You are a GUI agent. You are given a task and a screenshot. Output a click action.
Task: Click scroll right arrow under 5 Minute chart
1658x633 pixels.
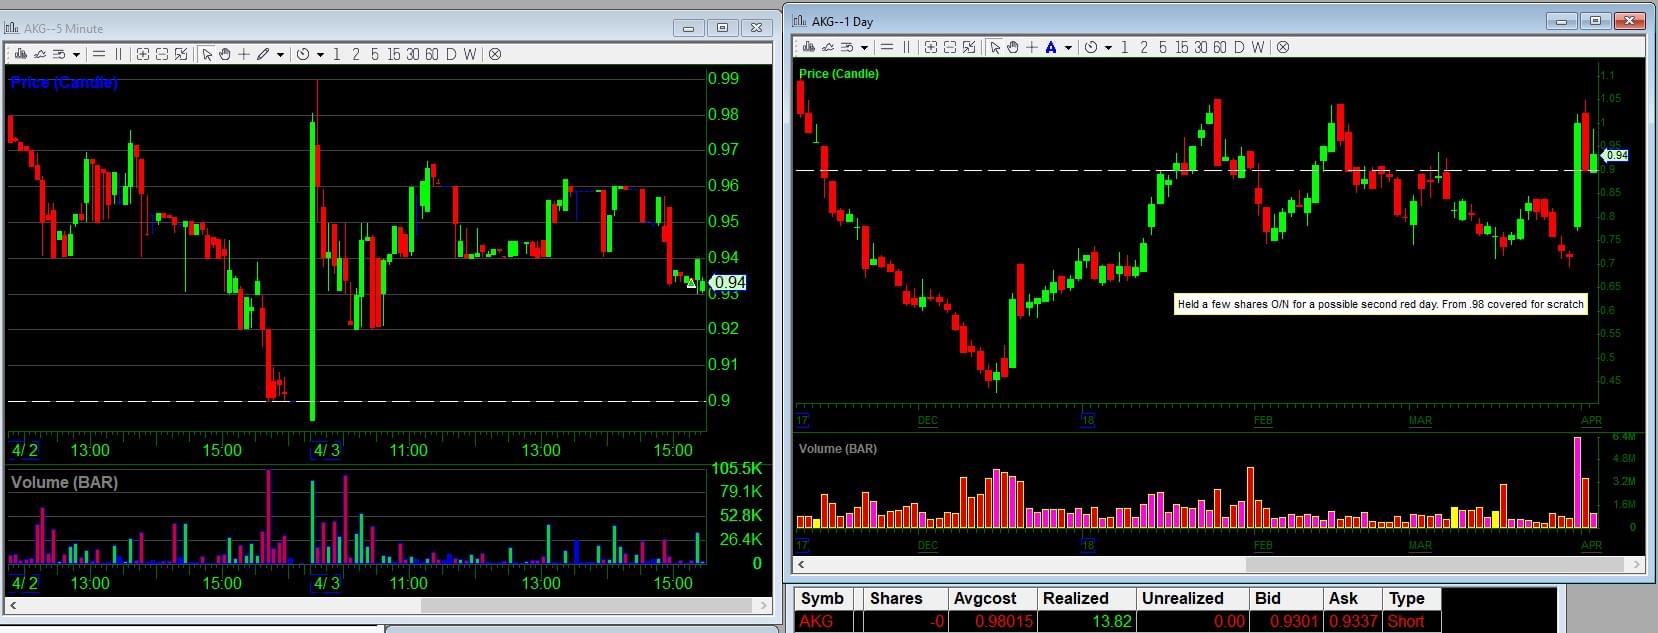[764, 605]
